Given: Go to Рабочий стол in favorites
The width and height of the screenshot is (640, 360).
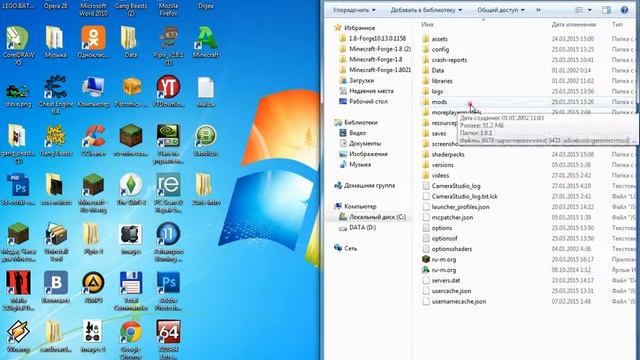Looking at the screenshot, I should coord(368,101).
